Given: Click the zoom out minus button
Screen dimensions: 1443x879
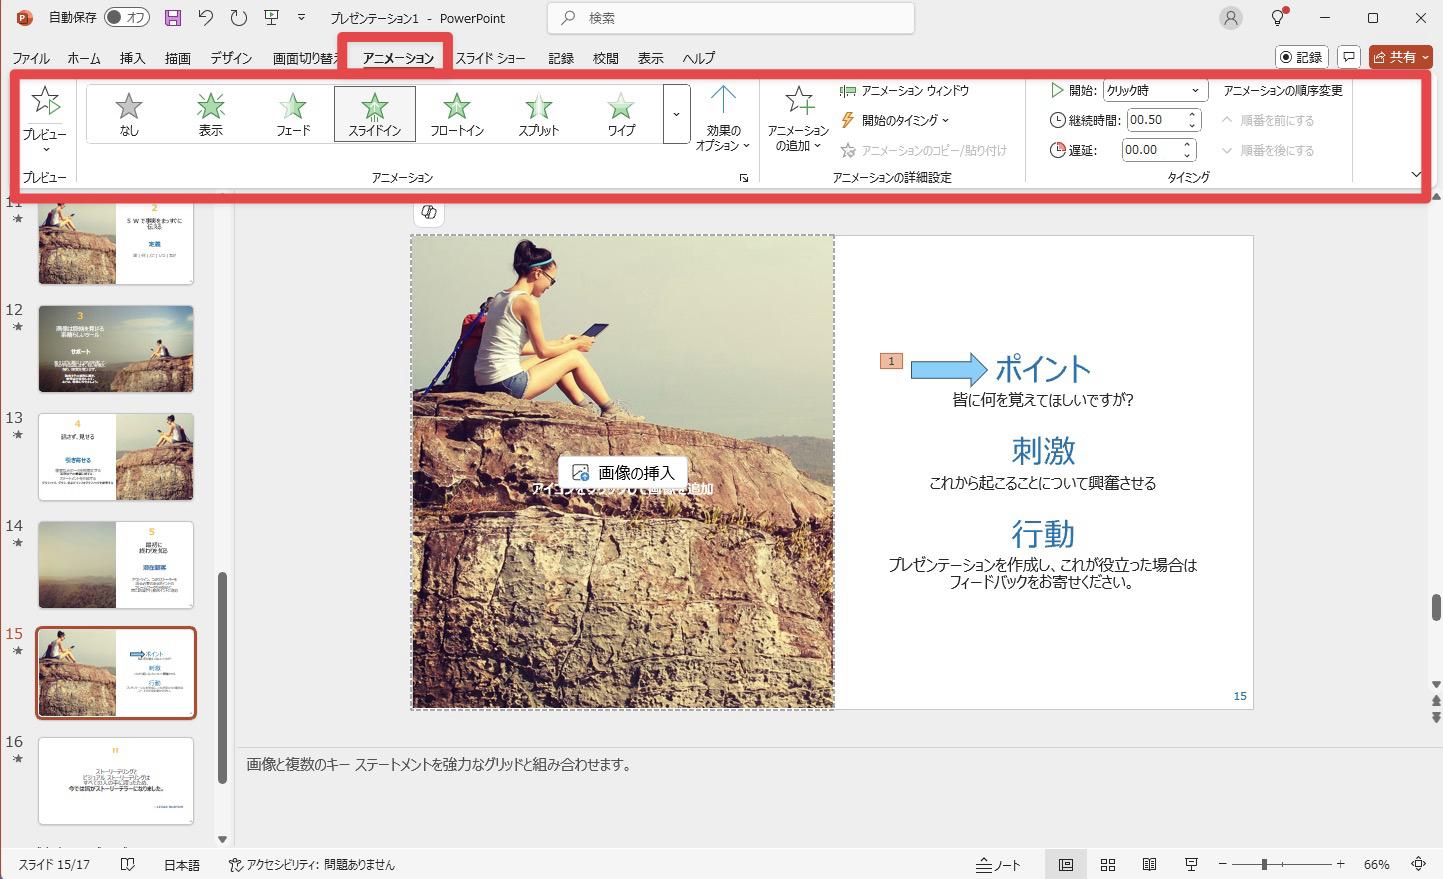Looking at the screenshot, I should [x=1223, y=864].
